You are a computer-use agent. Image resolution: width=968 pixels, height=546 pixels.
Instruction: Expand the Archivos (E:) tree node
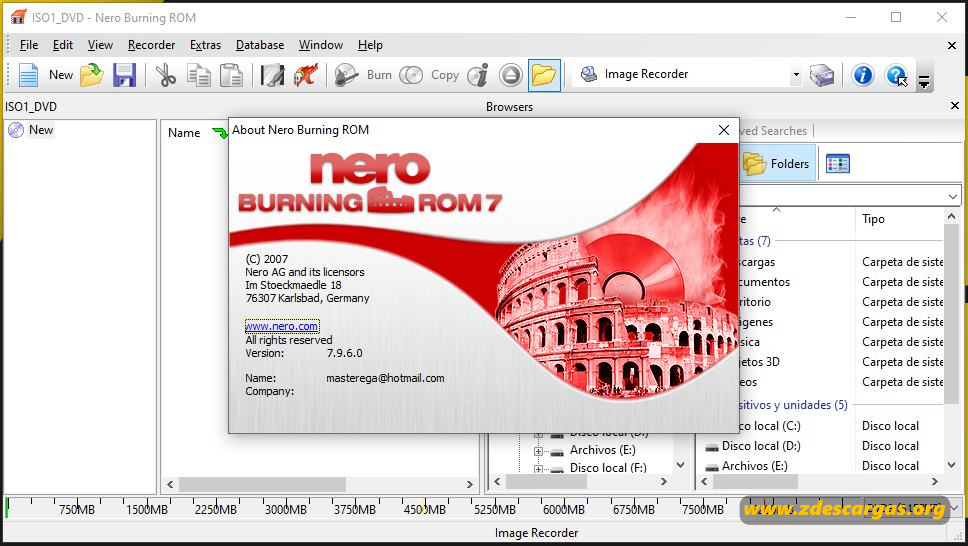click(x=538, y=452)
